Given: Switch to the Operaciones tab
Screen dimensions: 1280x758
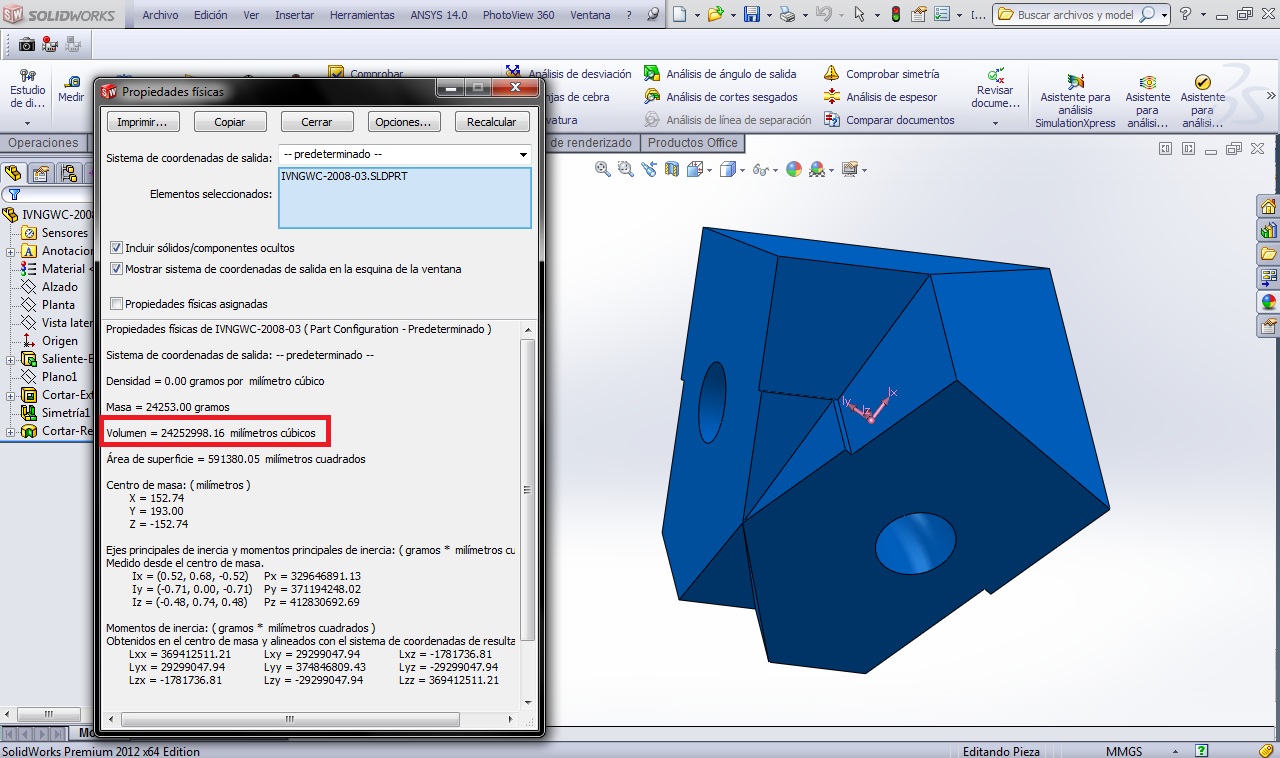Looking at the screenshot, I should click(x=43, y=143).
